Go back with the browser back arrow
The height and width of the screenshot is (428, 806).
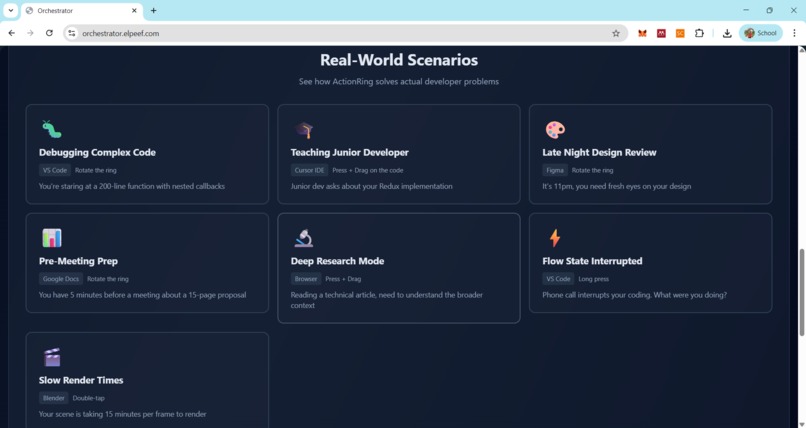tap(11, 33)
